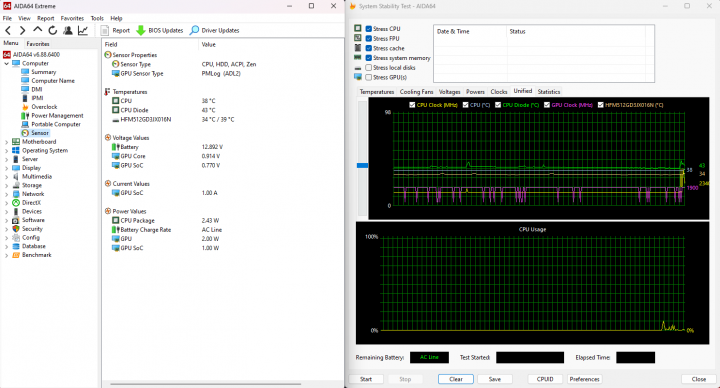This screenshot has height=388, width=720.
Task: Enable the Stress local disks checkbox
Action: pyautogui.click(x=368, y=67)
